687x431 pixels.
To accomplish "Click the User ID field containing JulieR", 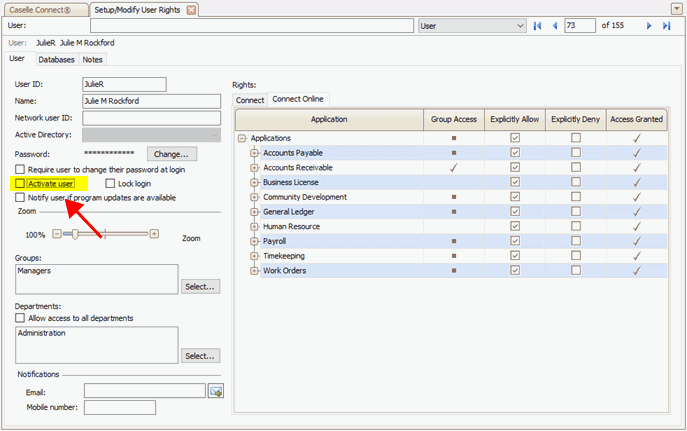I will click(124, 84).
